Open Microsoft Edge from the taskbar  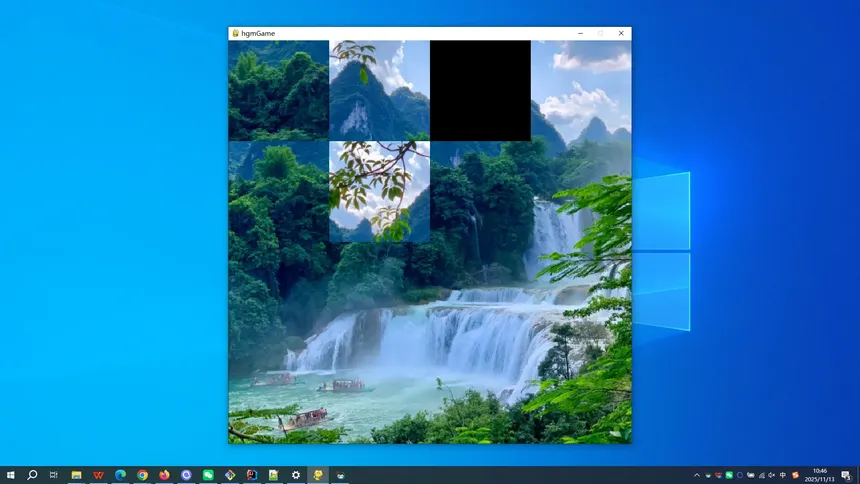coord(120,475)
